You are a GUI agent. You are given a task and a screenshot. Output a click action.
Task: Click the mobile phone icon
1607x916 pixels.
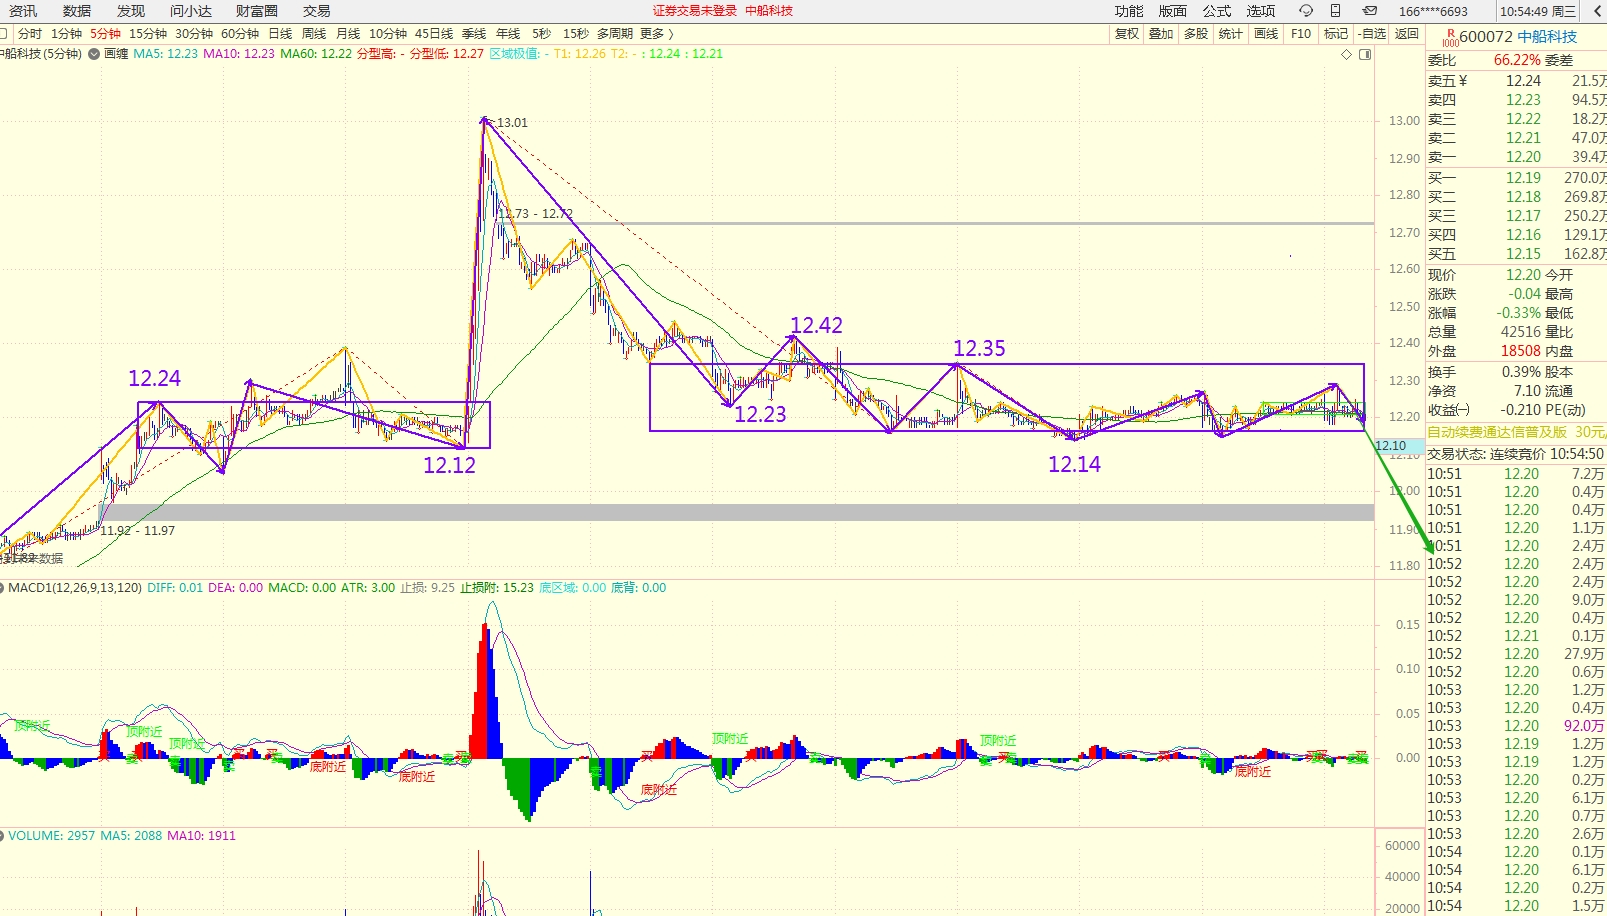click(x=1335, y=11)
